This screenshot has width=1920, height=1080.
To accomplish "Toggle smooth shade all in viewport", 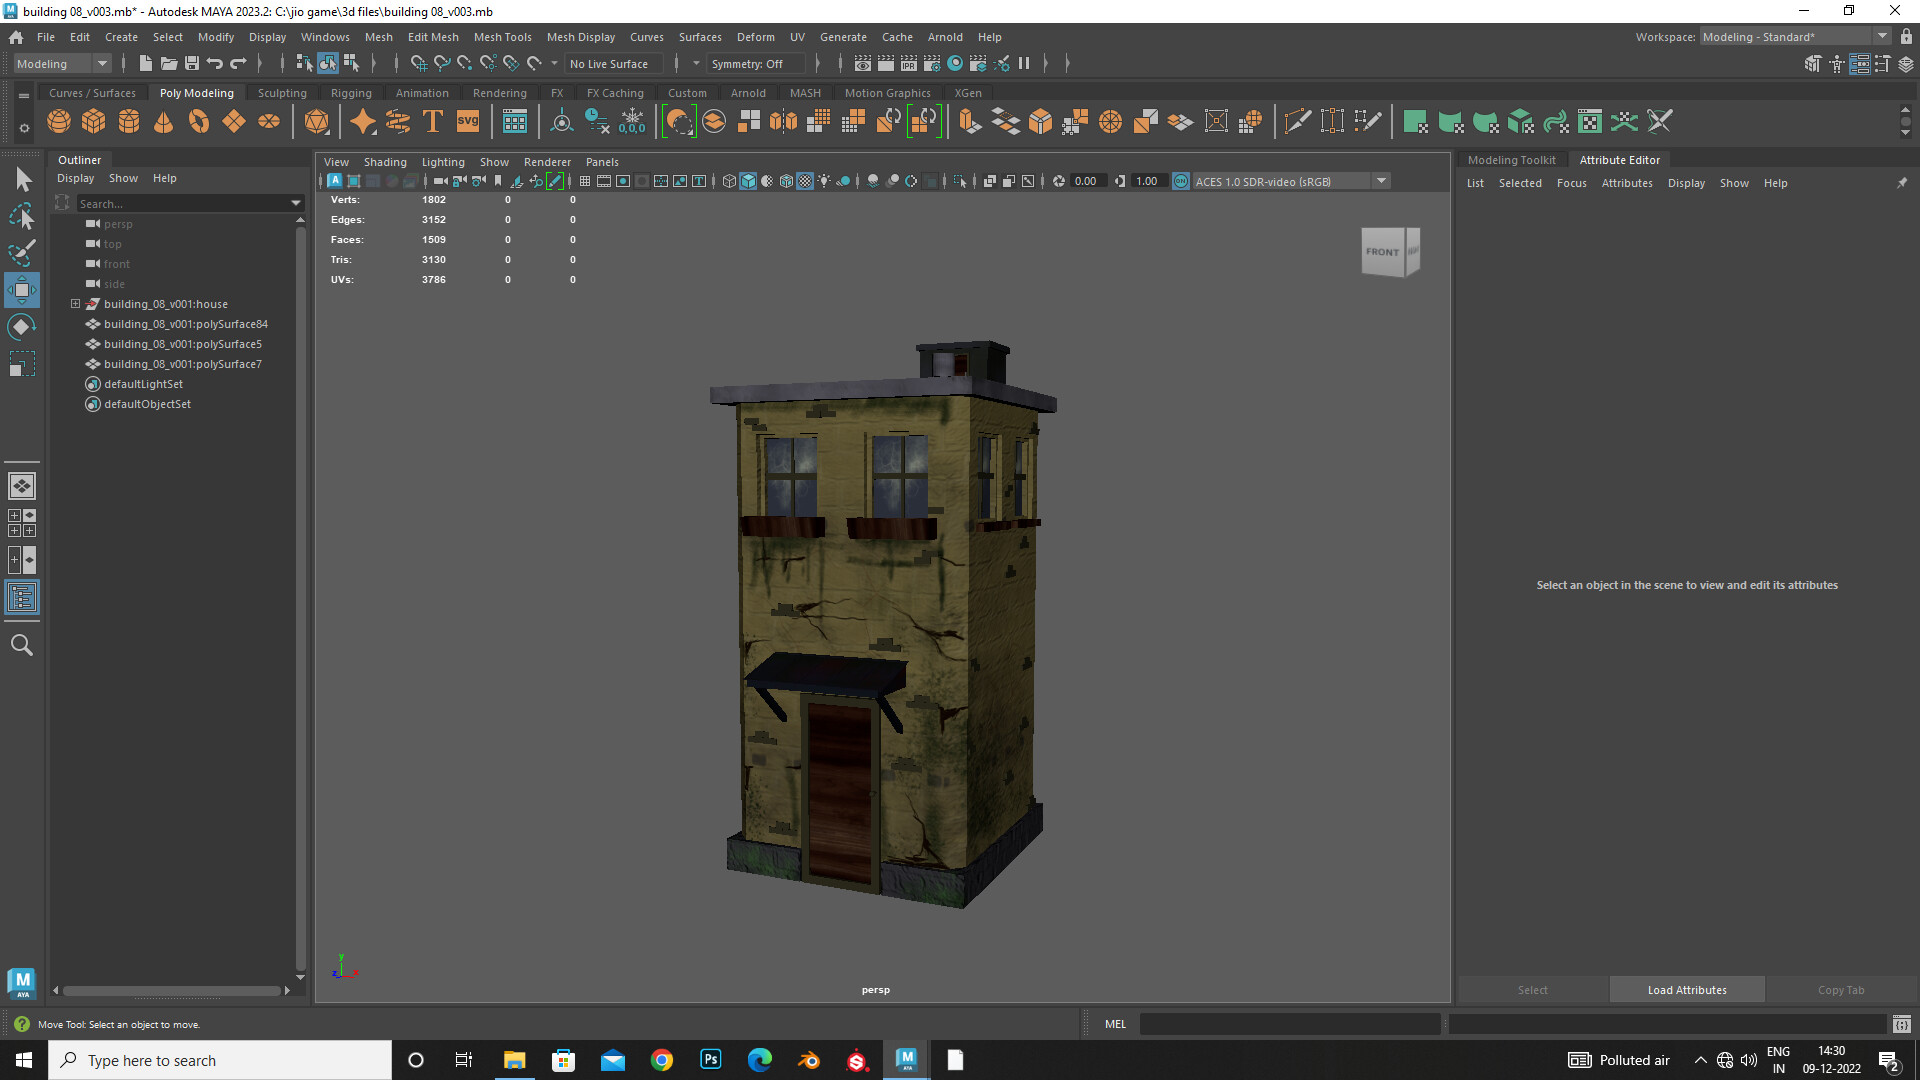I will (x=748, y=182).
